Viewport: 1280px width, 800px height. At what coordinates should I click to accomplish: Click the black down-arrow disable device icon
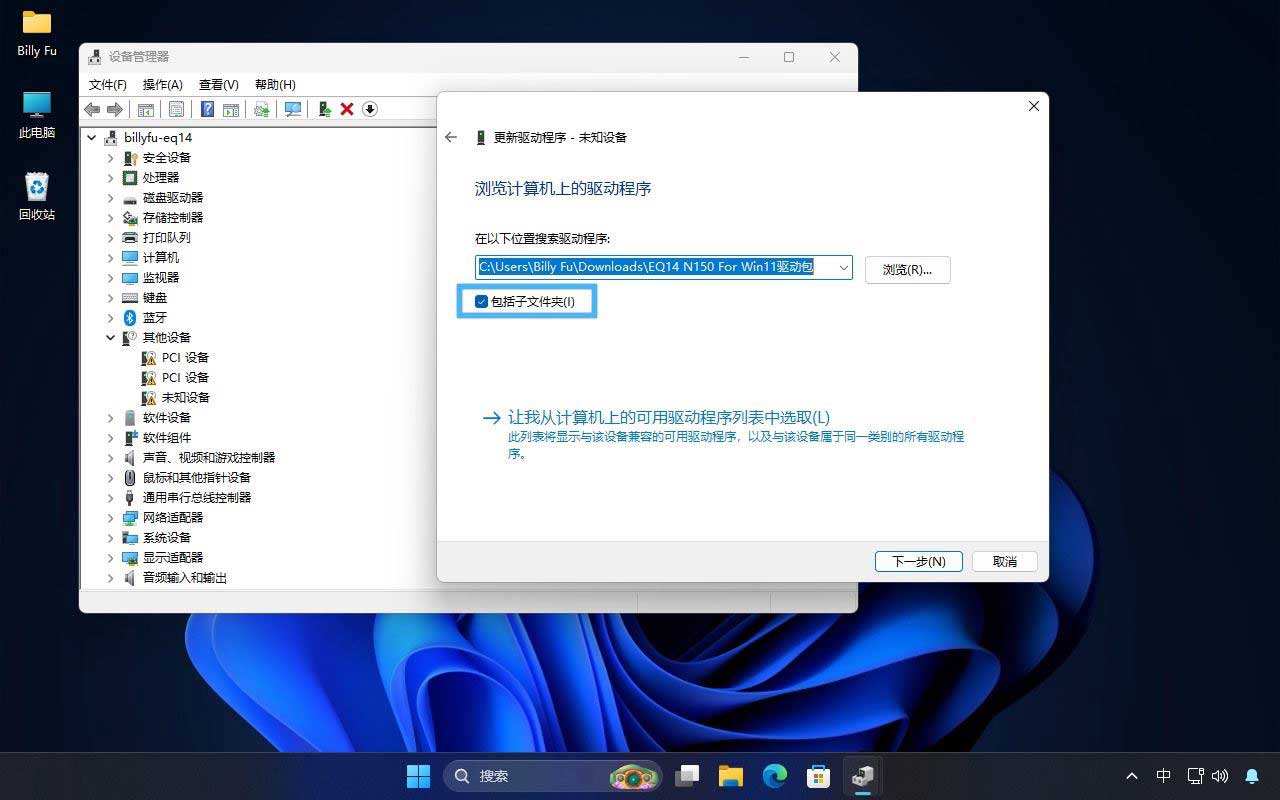pyautogui.click(x=370, y=109)
